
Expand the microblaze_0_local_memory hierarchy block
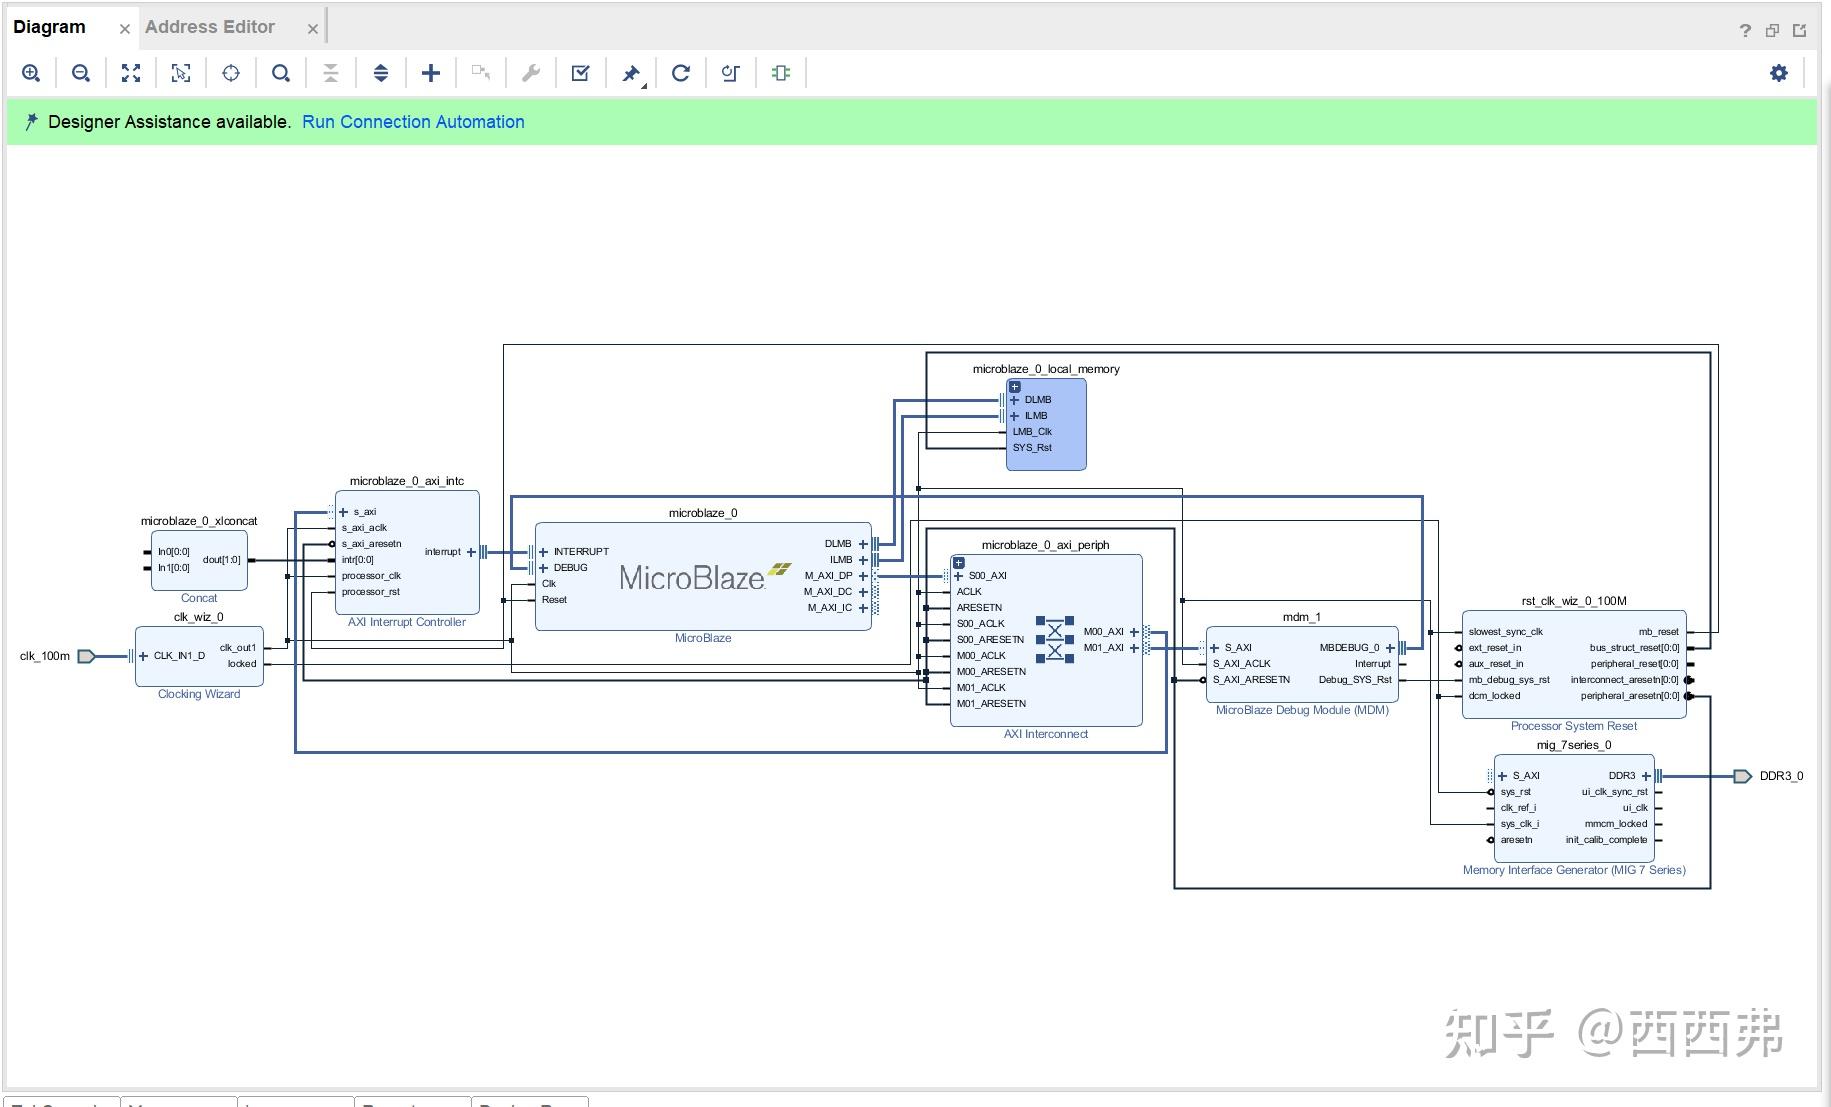pyautogui.click(x=1015, y=387)
